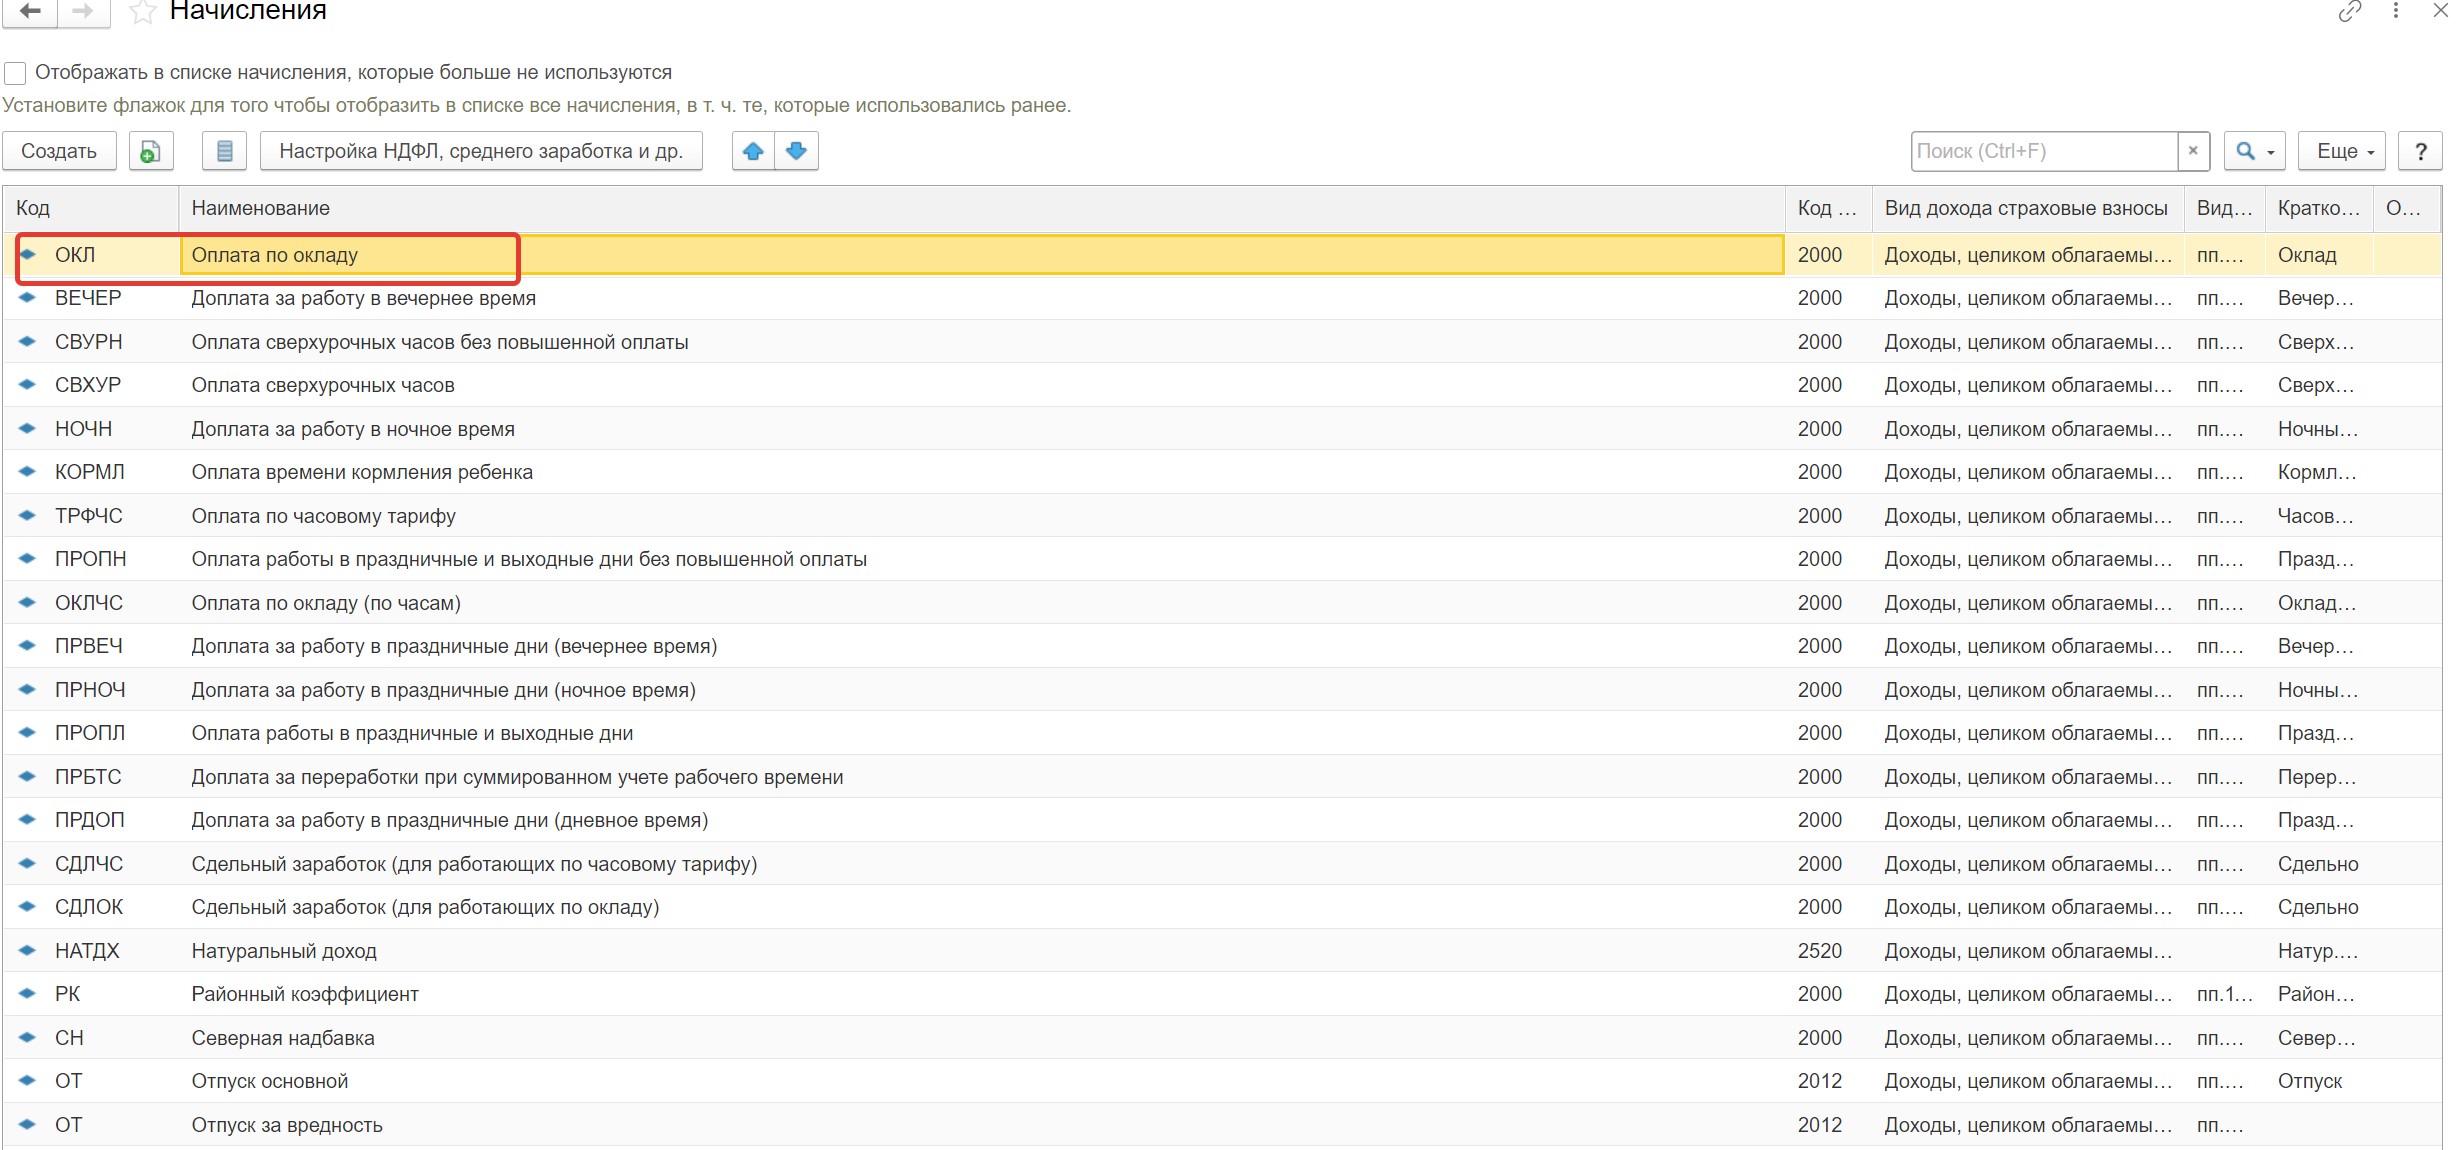Click the row icon next to ОКЛ
The image size is (2459, 1150).
pos(28,254)
